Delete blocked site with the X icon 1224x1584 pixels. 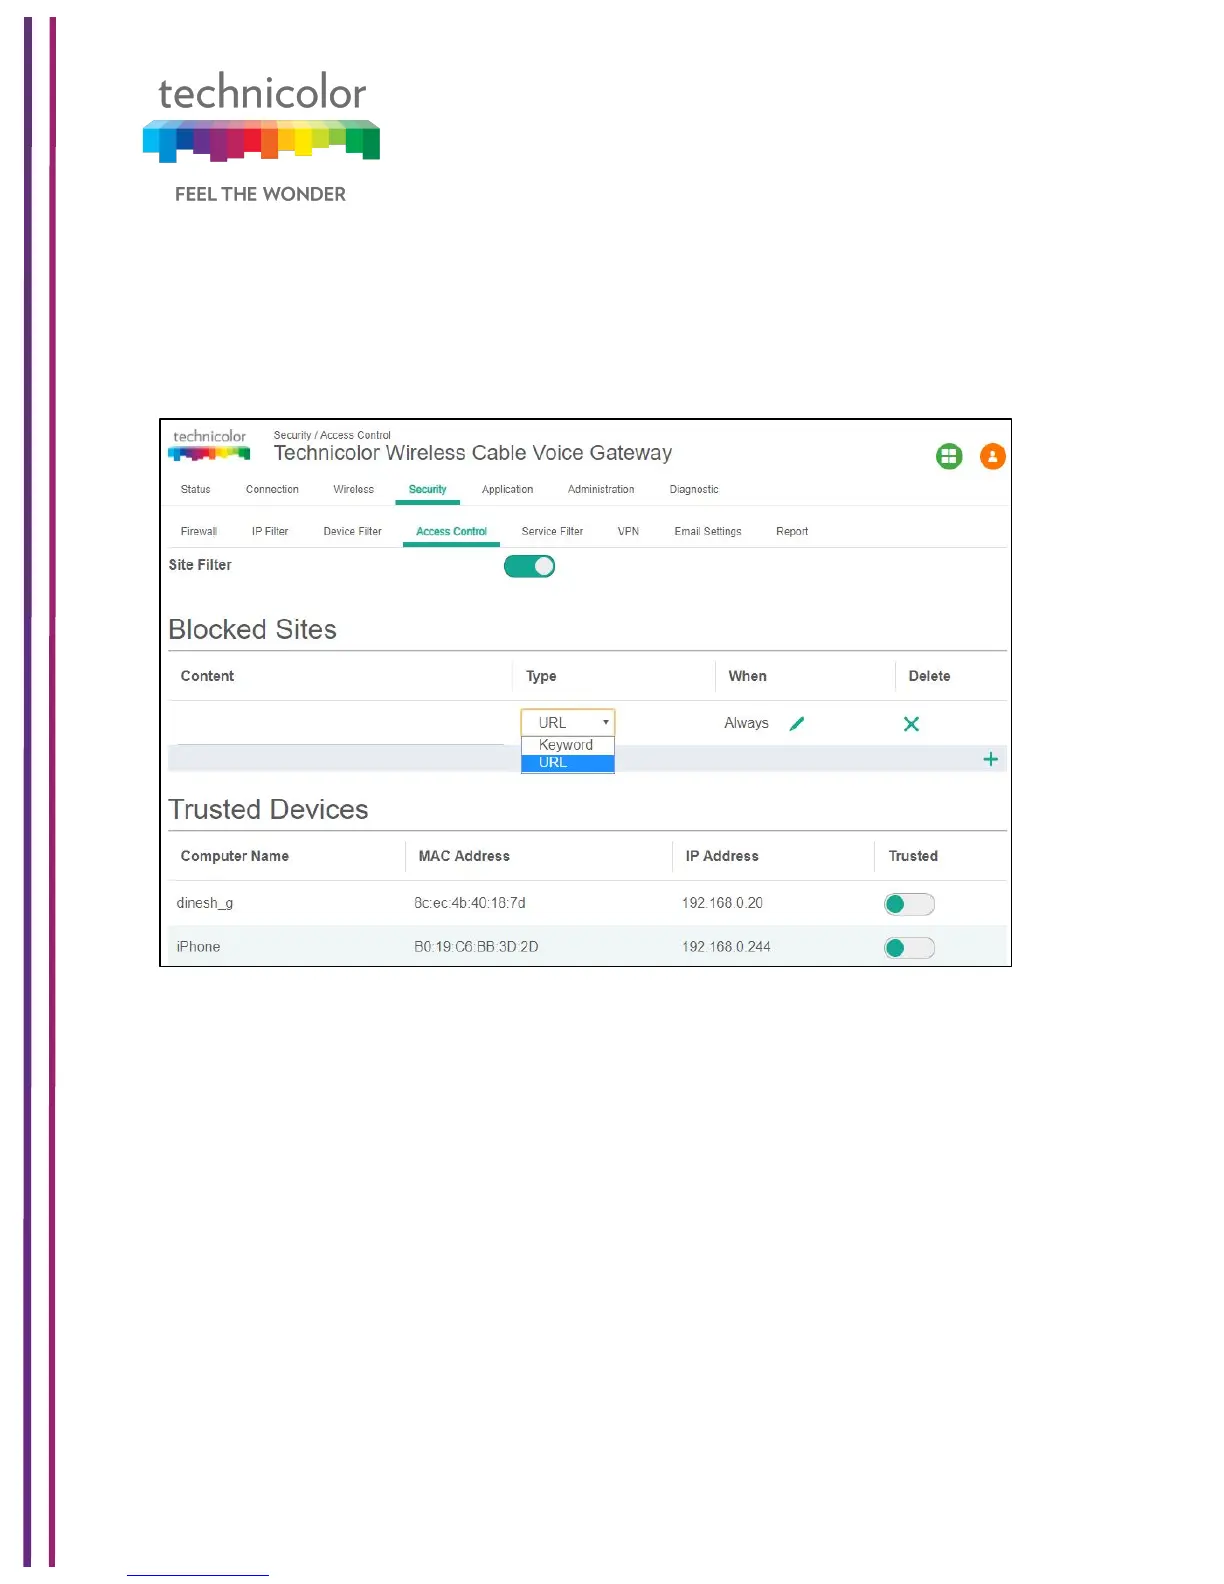(911, 724)
